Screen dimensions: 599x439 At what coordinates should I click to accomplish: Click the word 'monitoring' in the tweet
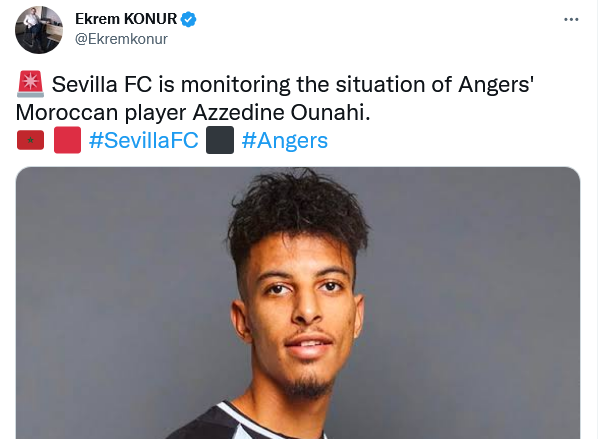pyautogui.click(x=235, y=85)
